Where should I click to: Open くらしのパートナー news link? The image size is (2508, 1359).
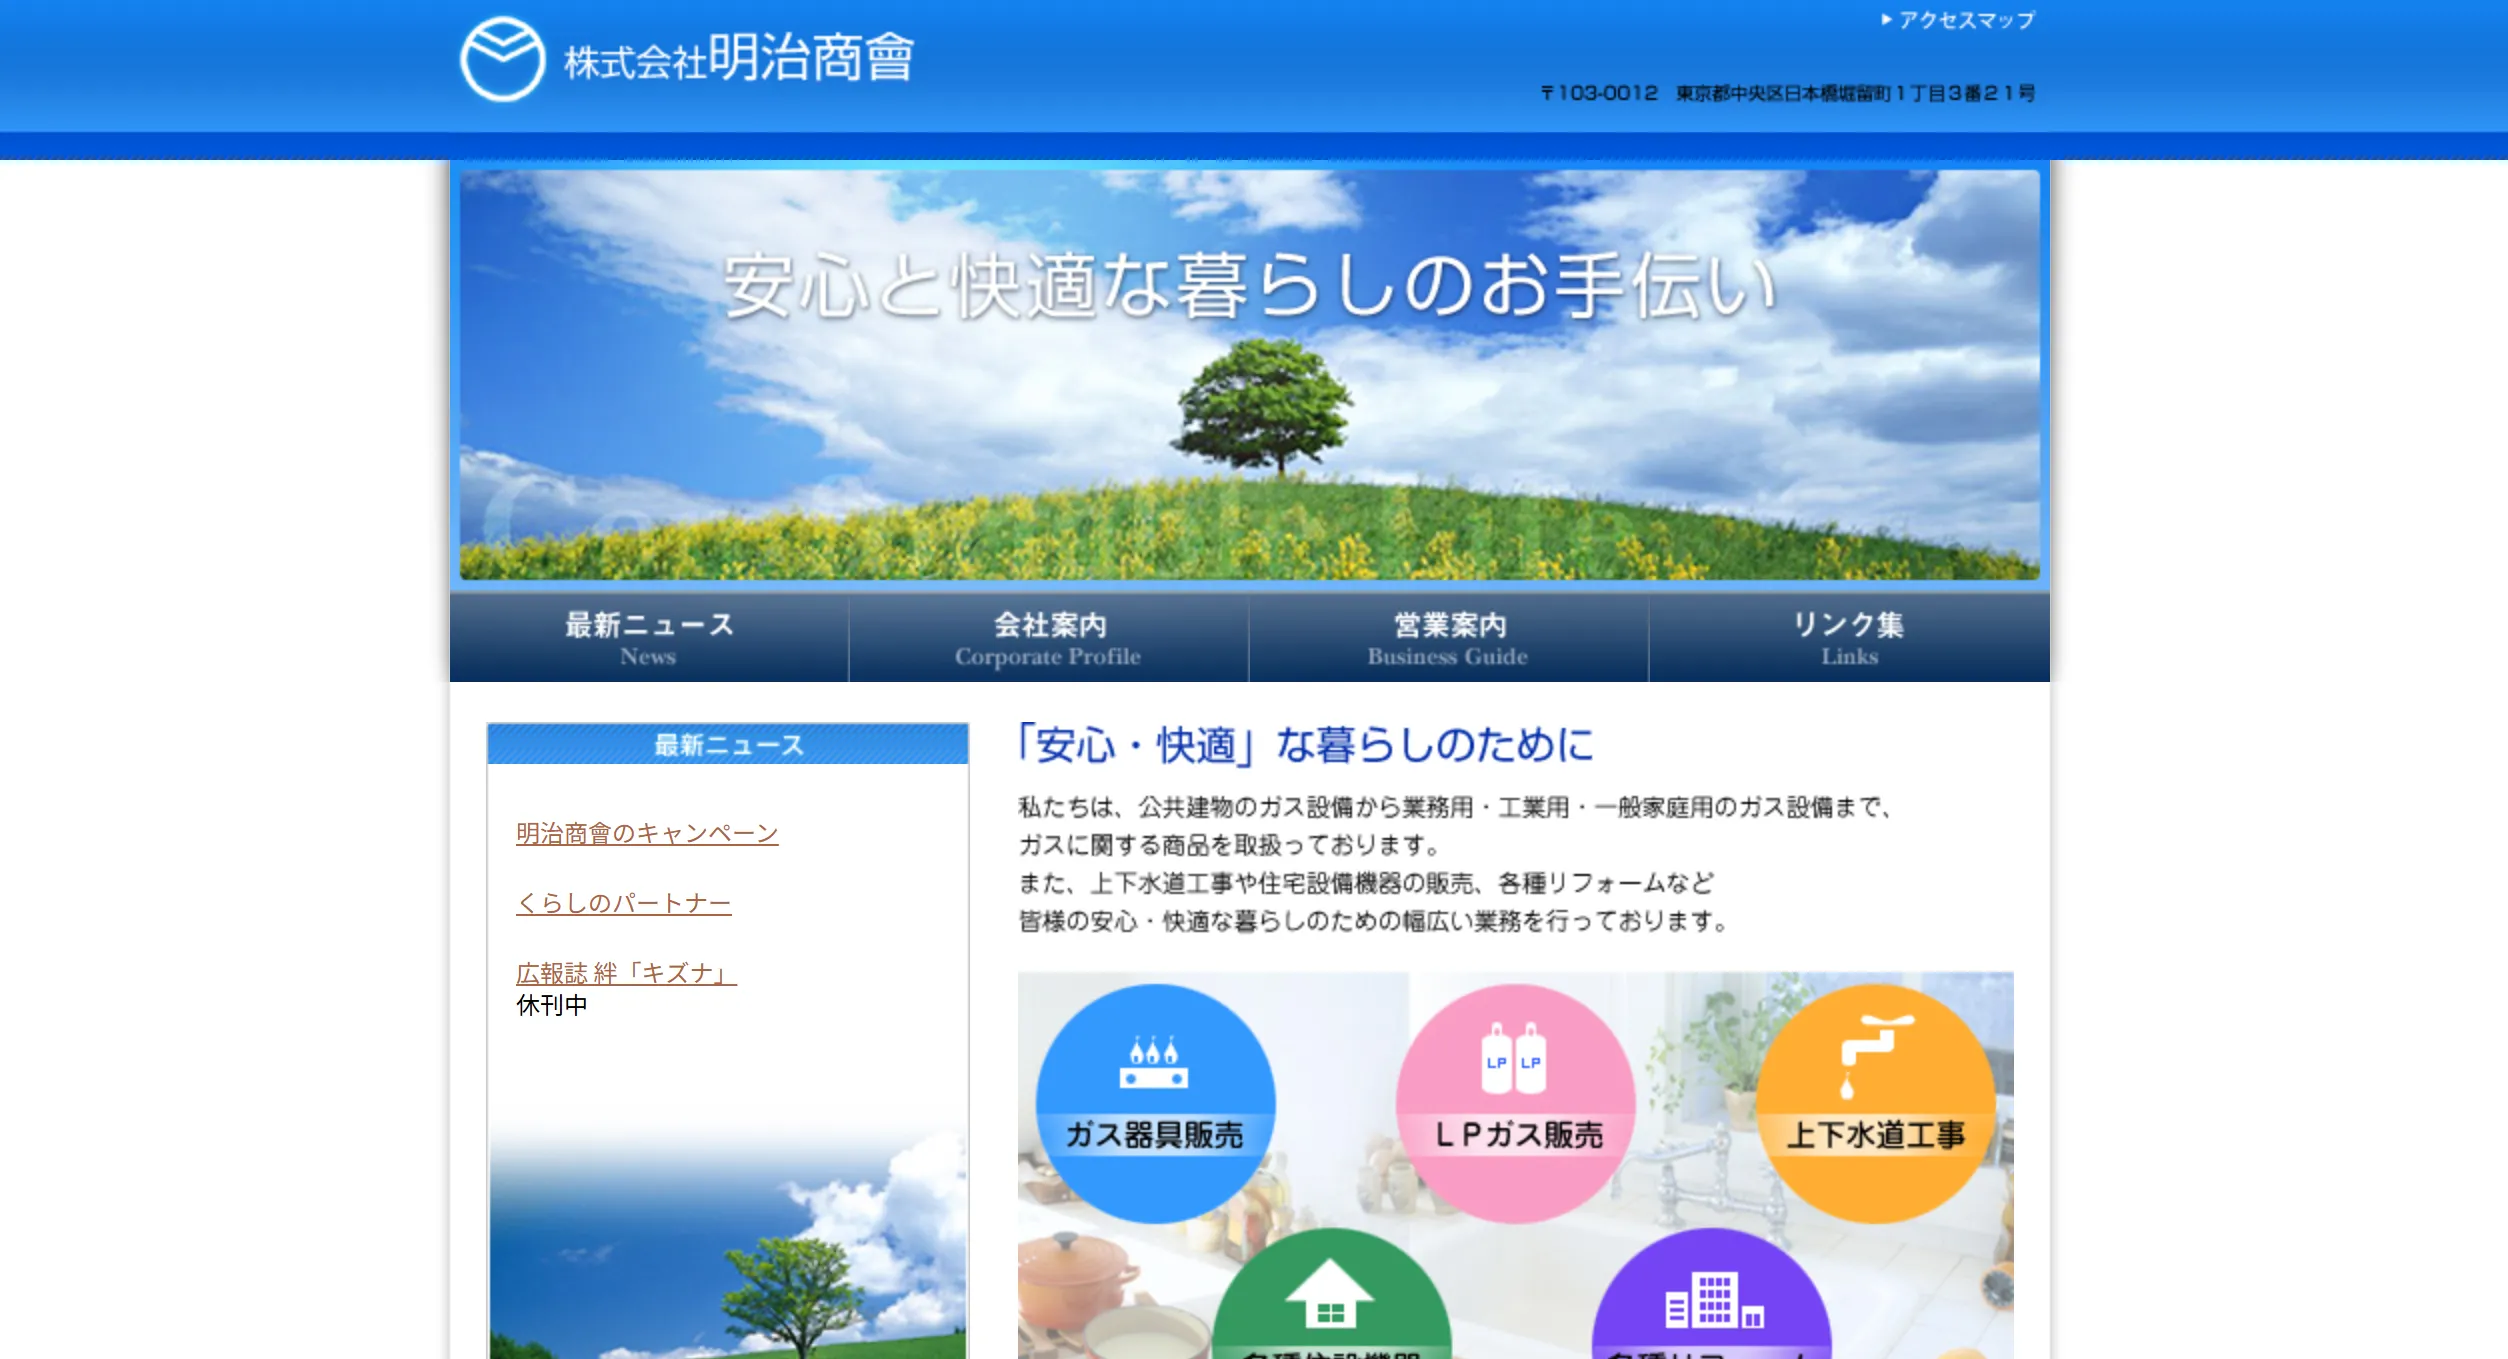point(624,903)
